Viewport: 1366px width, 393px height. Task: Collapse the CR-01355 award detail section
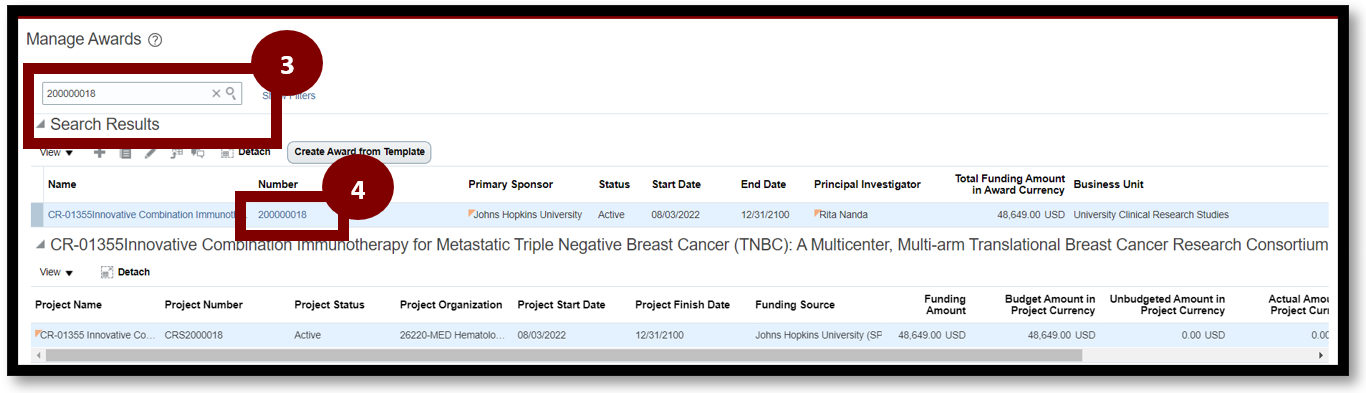click(x=40, y=245)
